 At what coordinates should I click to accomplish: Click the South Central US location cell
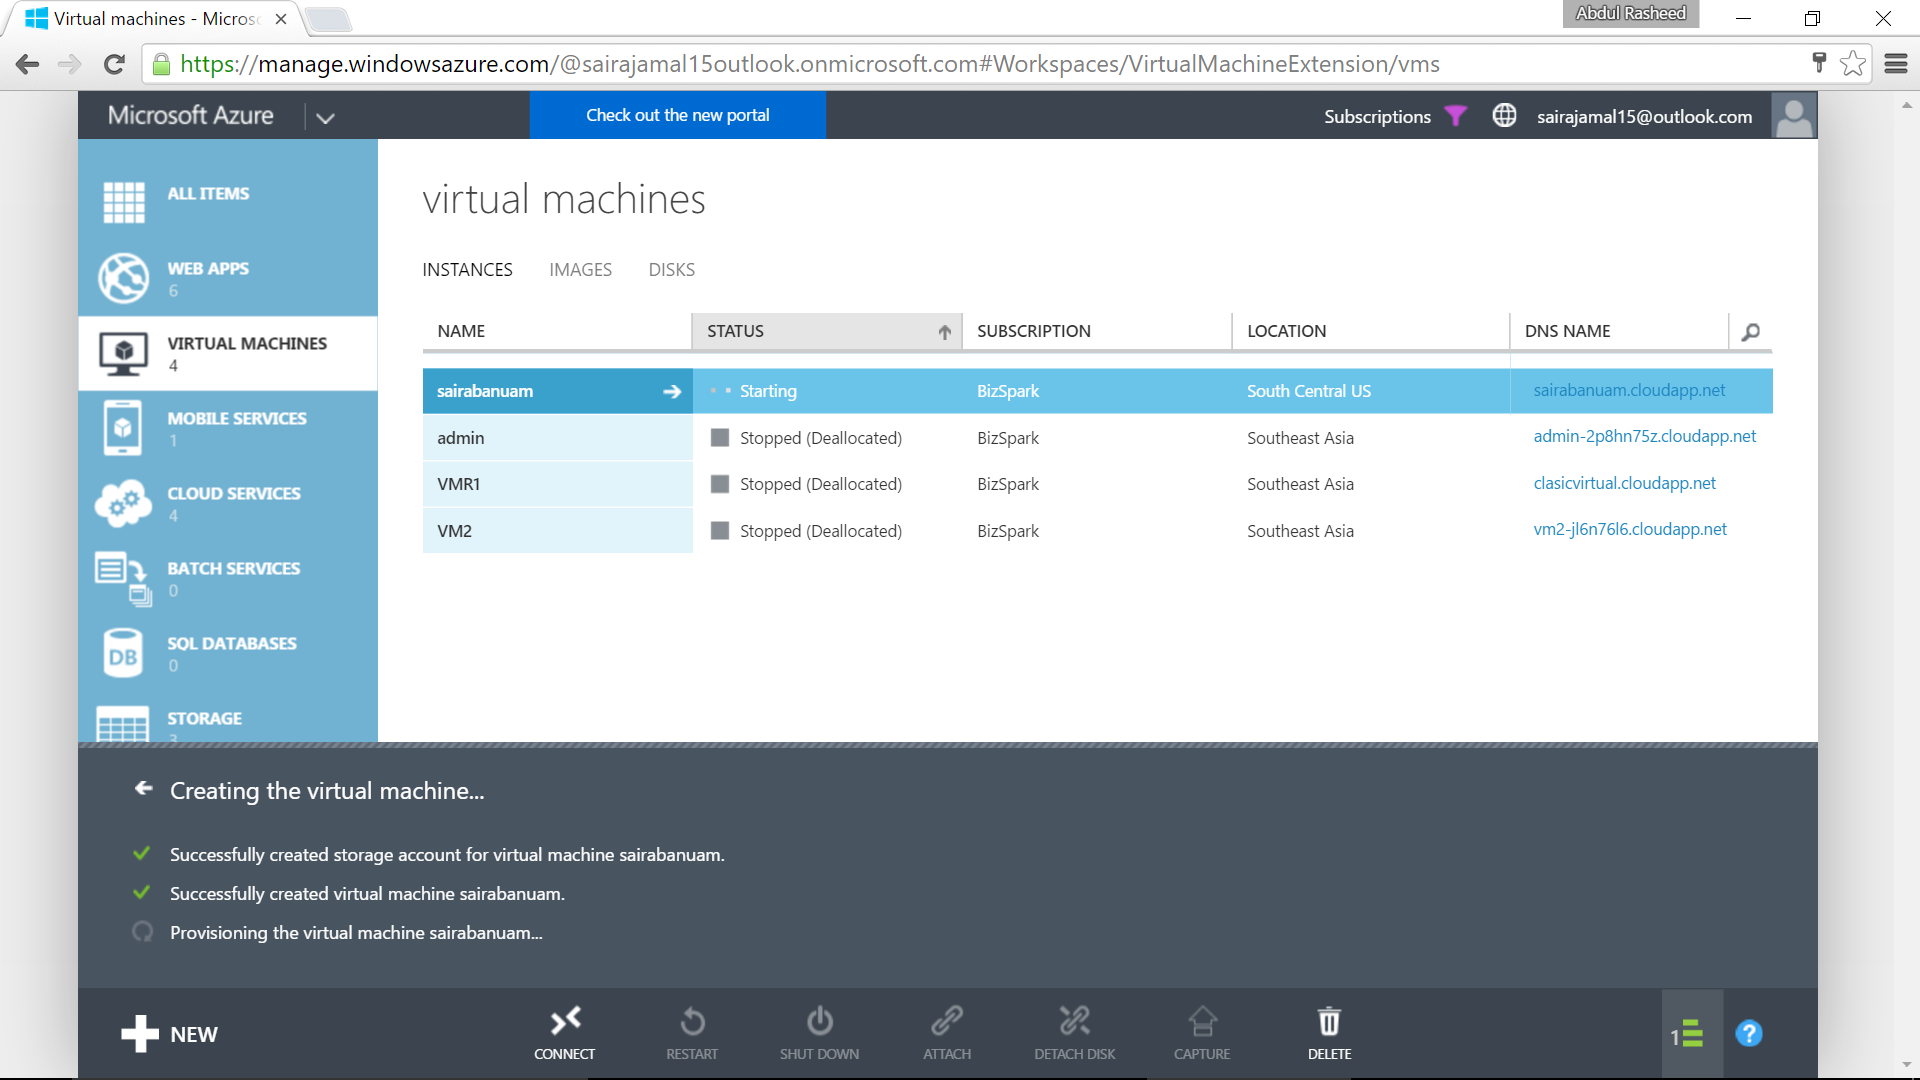click(x=1309, y=391)
